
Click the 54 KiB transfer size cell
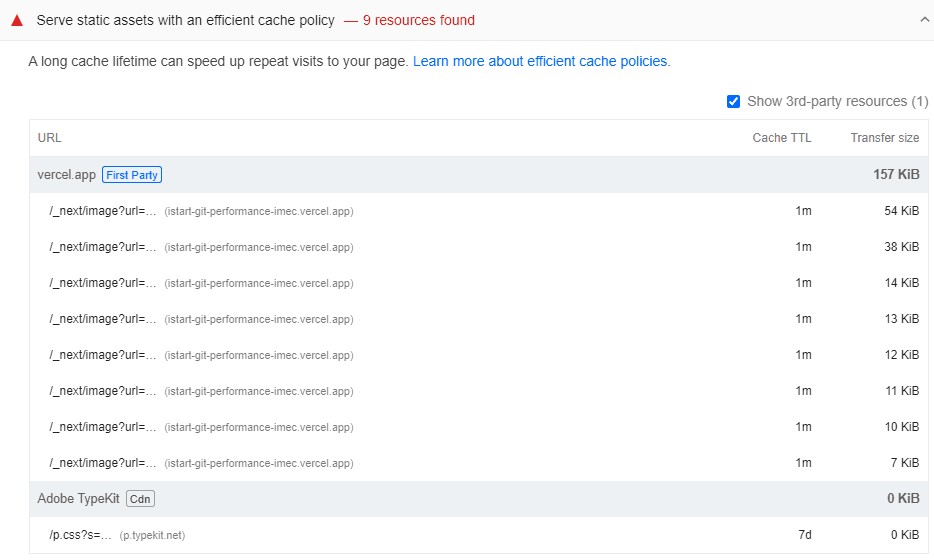[x=901, y=211]
